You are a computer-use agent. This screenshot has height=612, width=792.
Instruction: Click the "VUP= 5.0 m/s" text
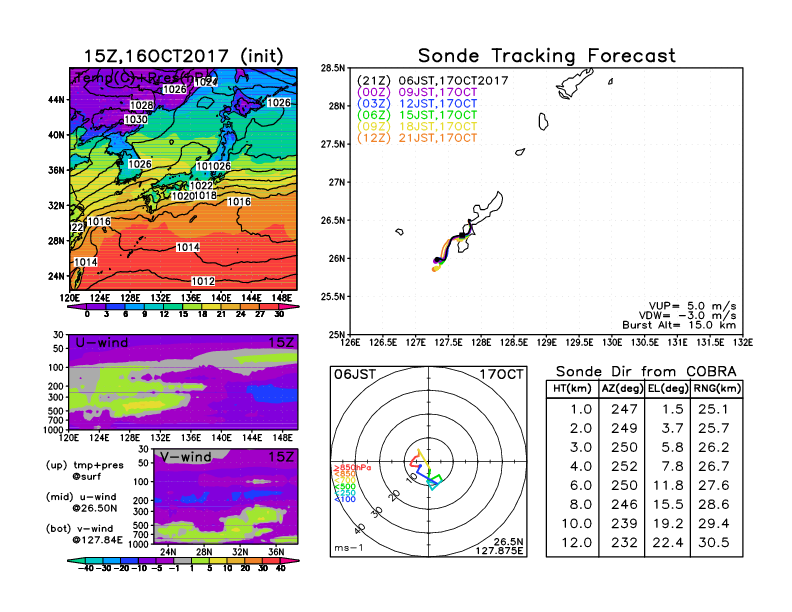[x=692, y=306]
